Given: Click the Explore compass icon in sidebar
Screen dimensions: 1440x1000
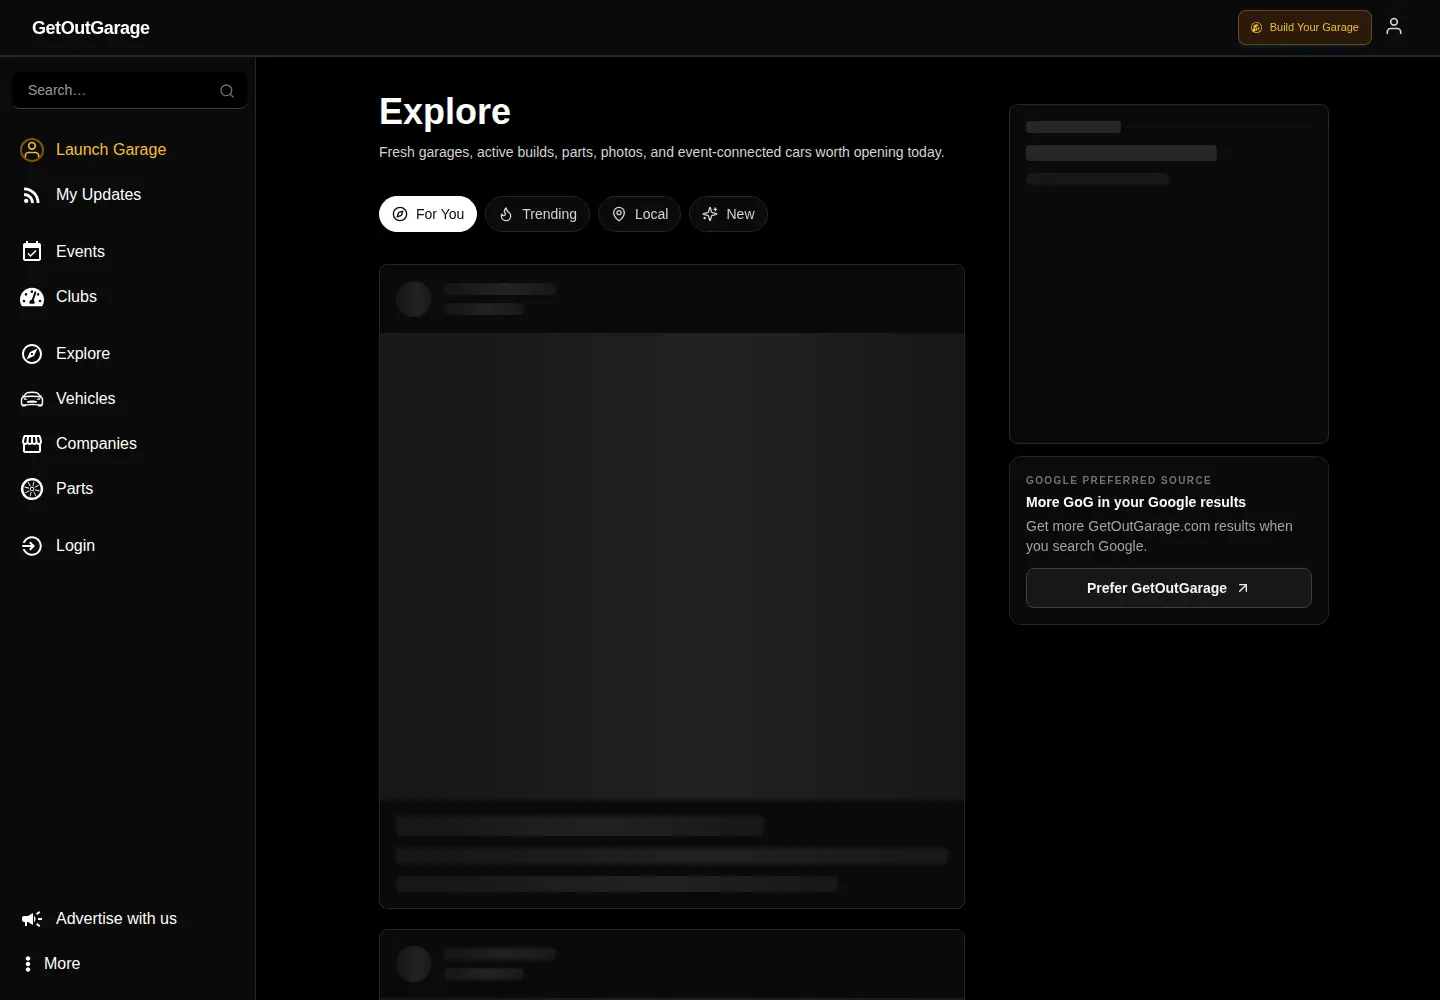Looking at the screenshot, I should tap(32, 354).
